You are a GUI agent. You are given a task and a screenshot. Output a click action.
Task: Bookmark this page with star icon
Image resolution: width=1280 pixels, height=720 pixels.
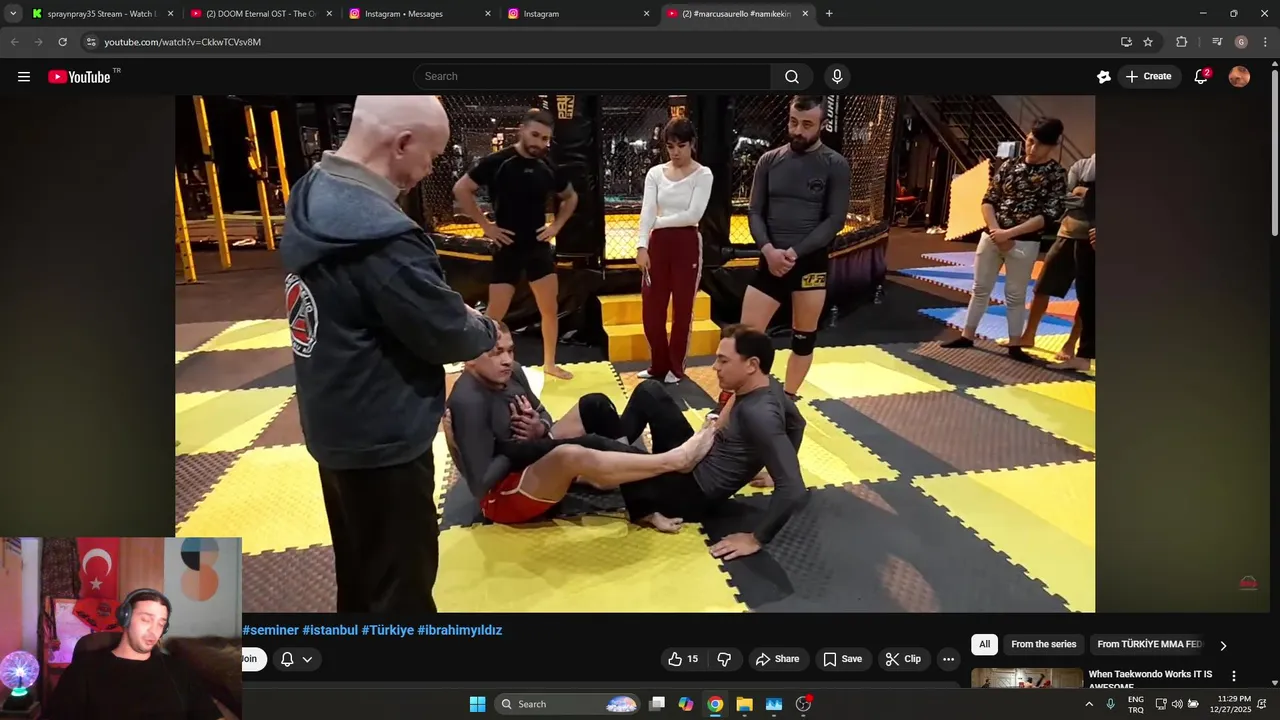[x=1148, y=42]
